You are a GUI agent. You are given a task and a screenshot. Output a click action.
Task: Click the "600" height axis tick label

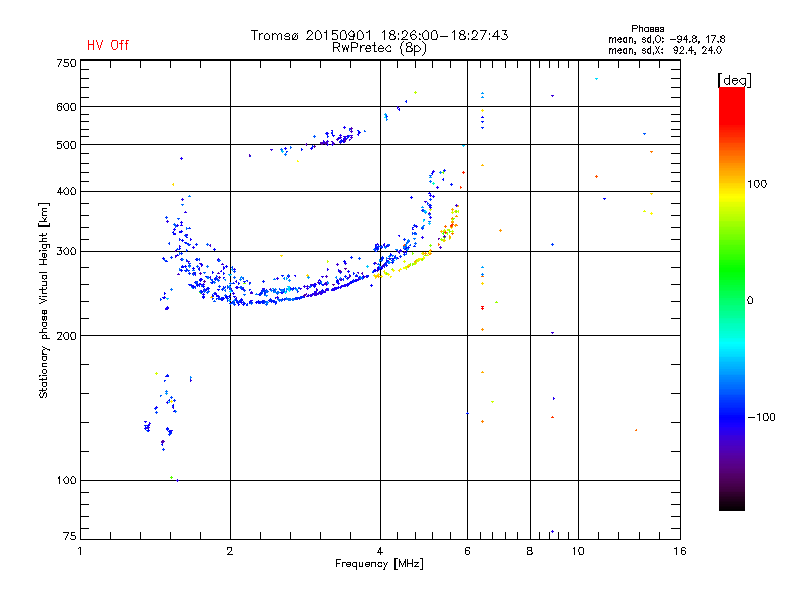(x=66, y=107)
